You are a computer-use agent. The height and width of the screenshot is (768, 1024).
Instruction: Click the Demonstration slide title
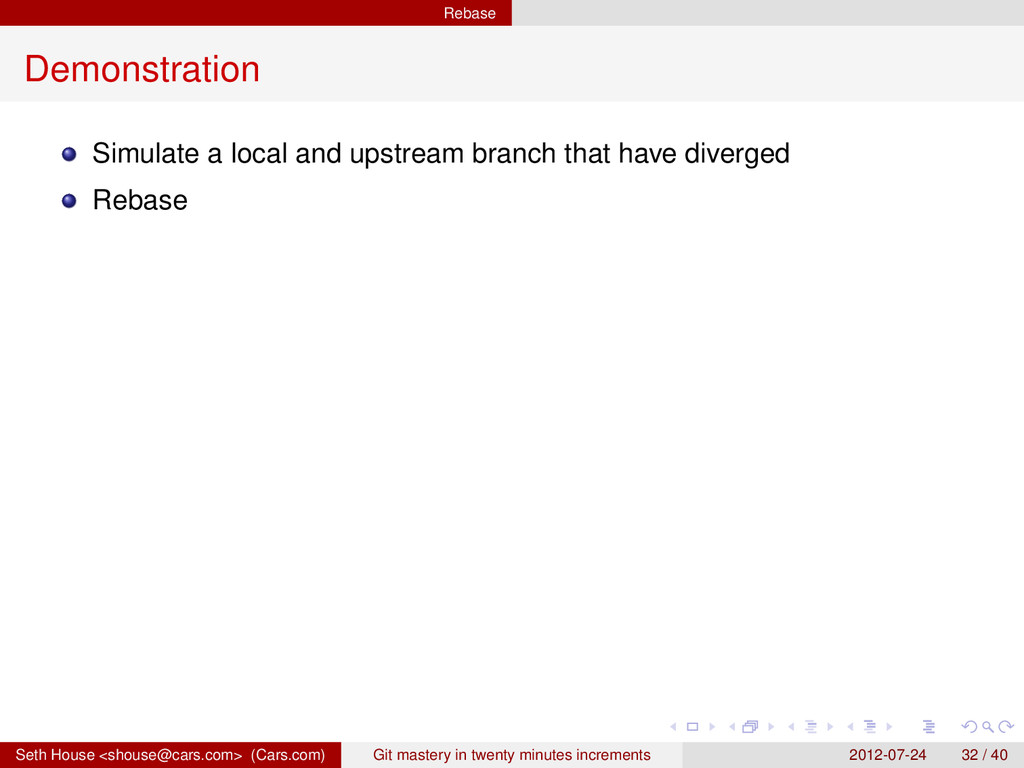142,69
